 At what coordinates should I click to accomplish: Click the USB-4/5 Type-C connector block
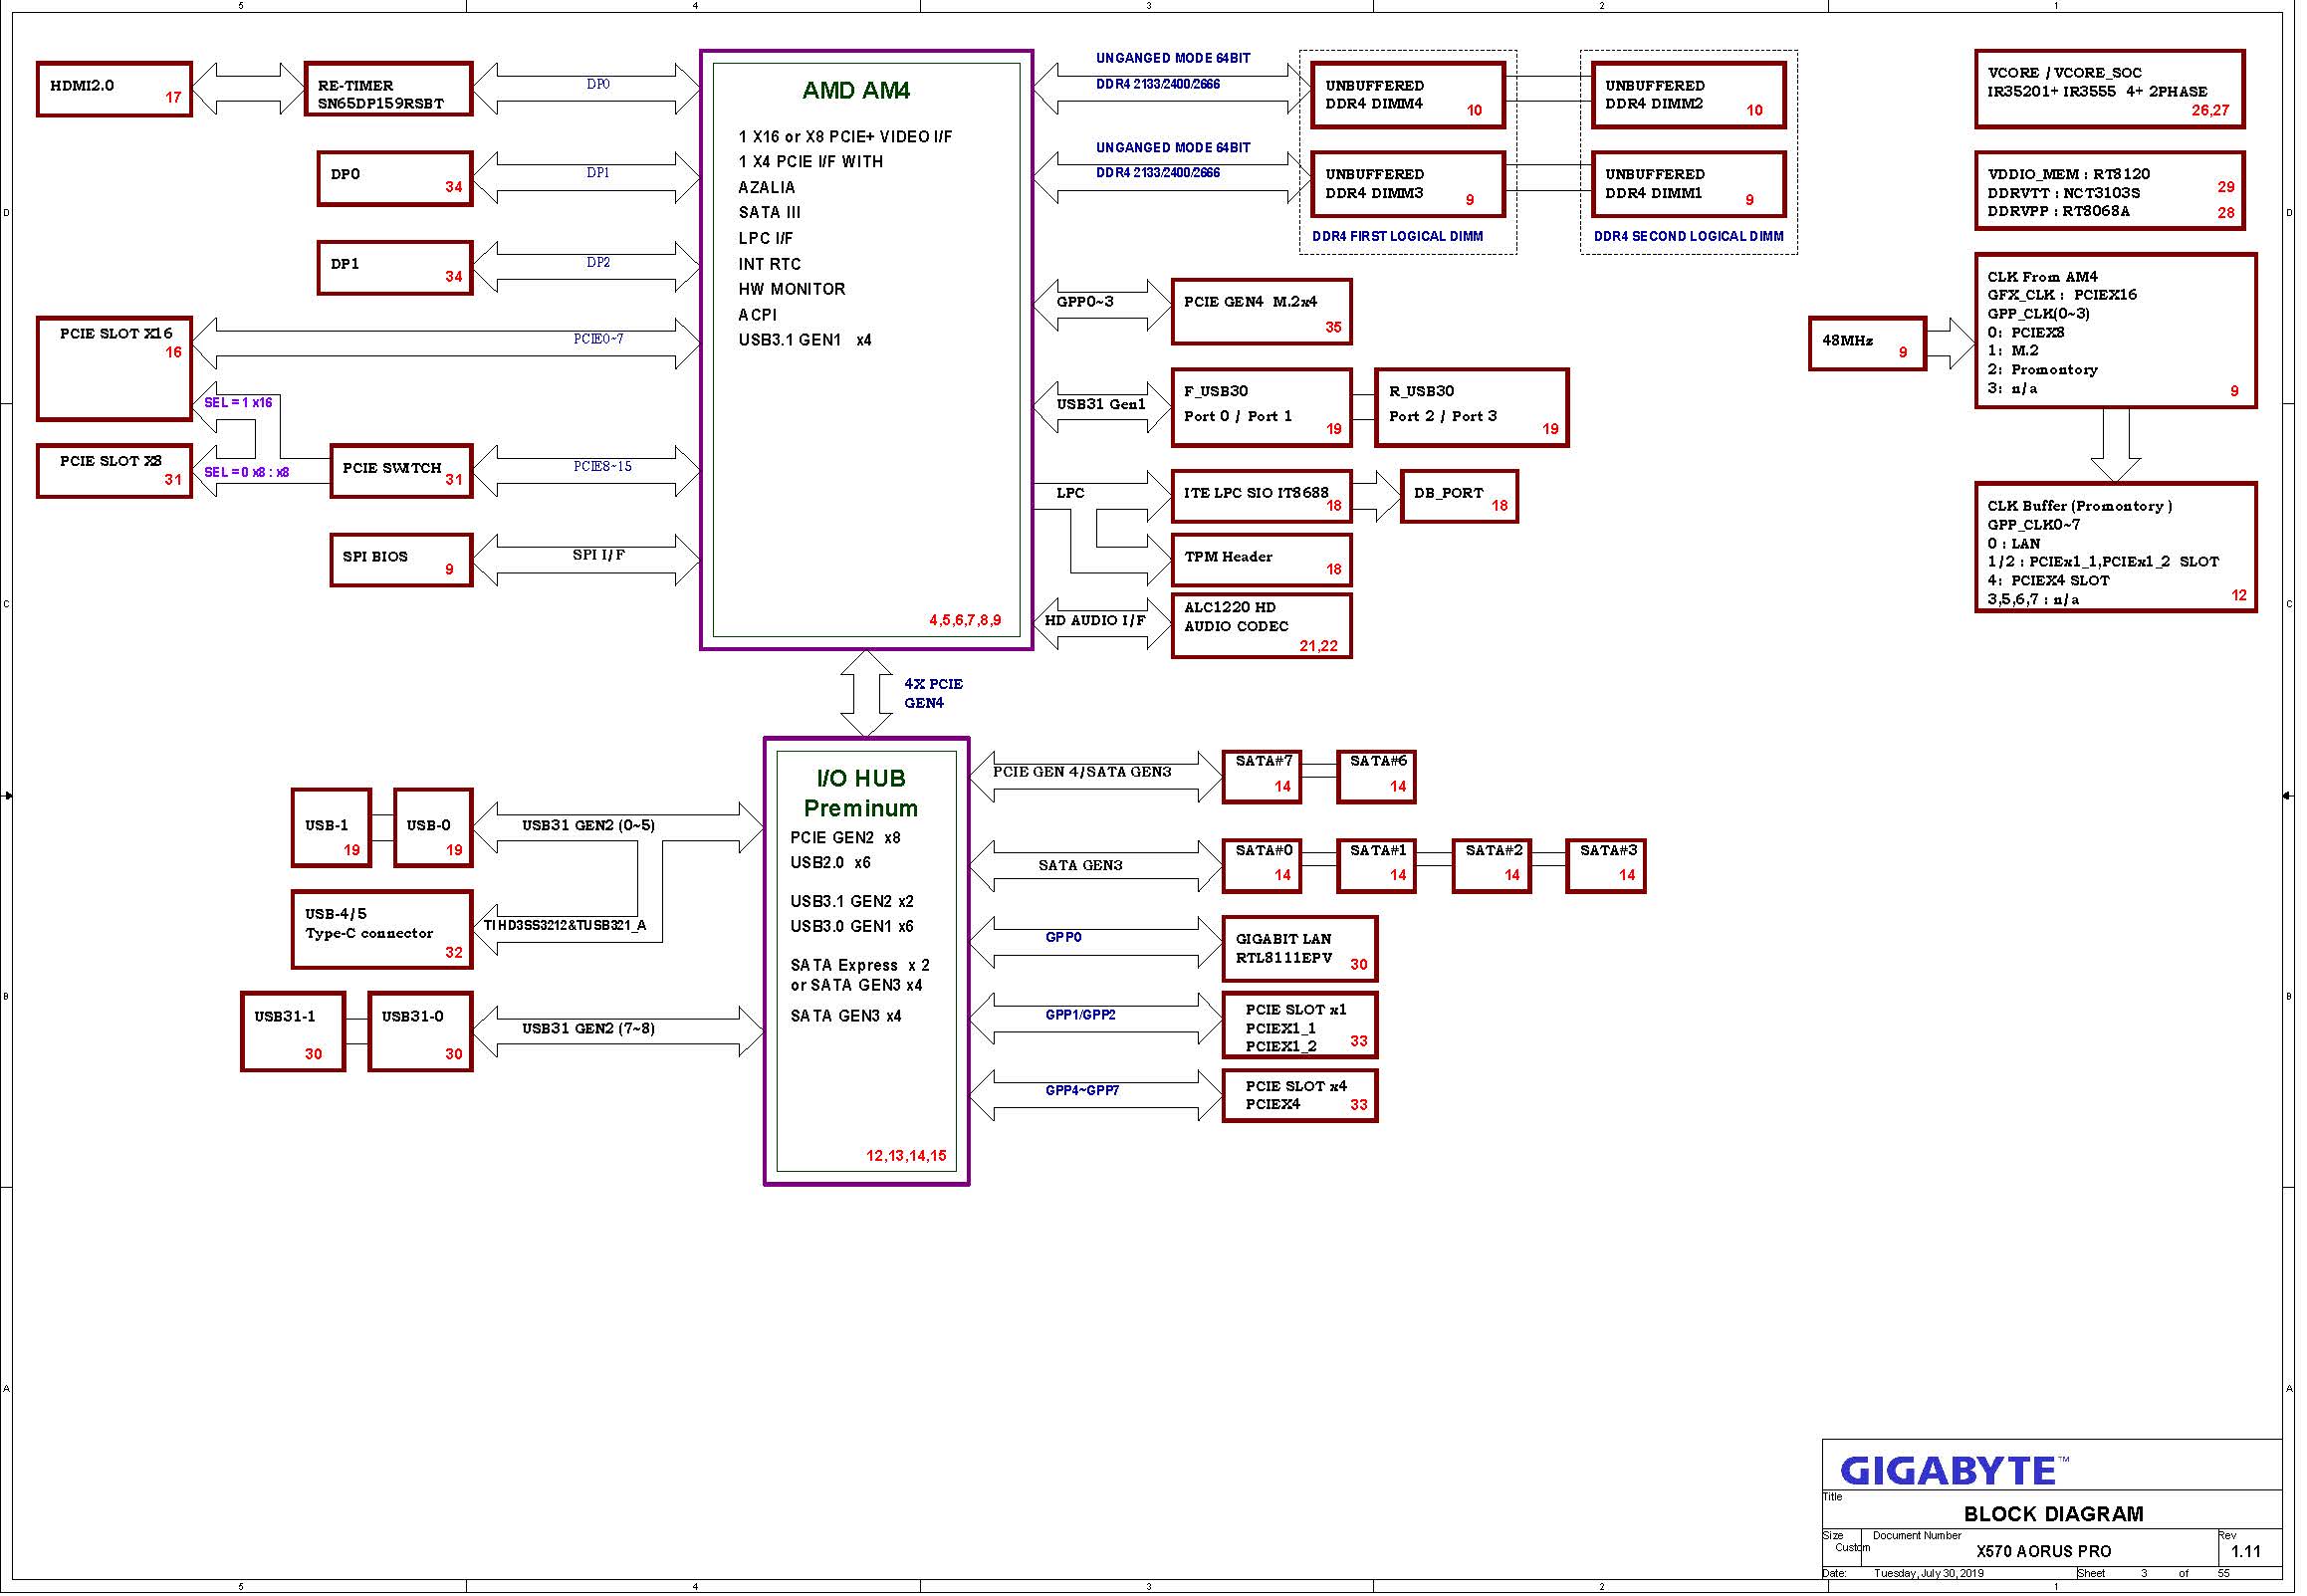(382, 930)
